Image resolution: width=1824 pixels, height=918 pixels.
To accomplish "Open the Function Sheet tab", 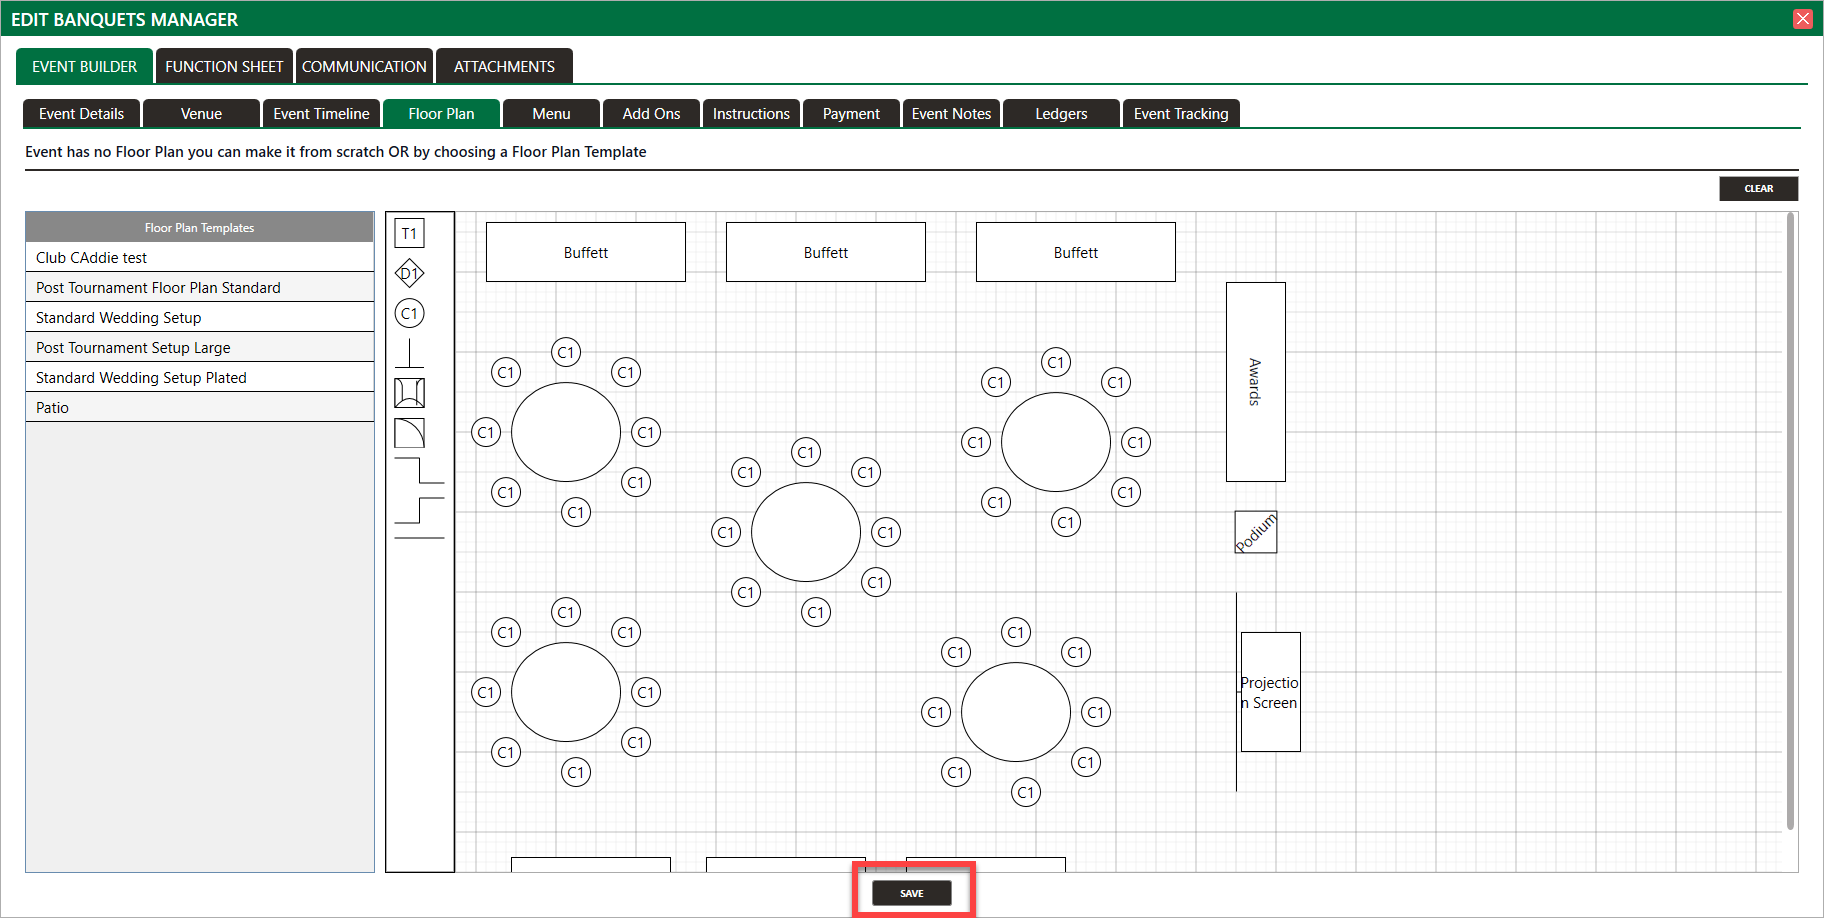I will 224,66.
